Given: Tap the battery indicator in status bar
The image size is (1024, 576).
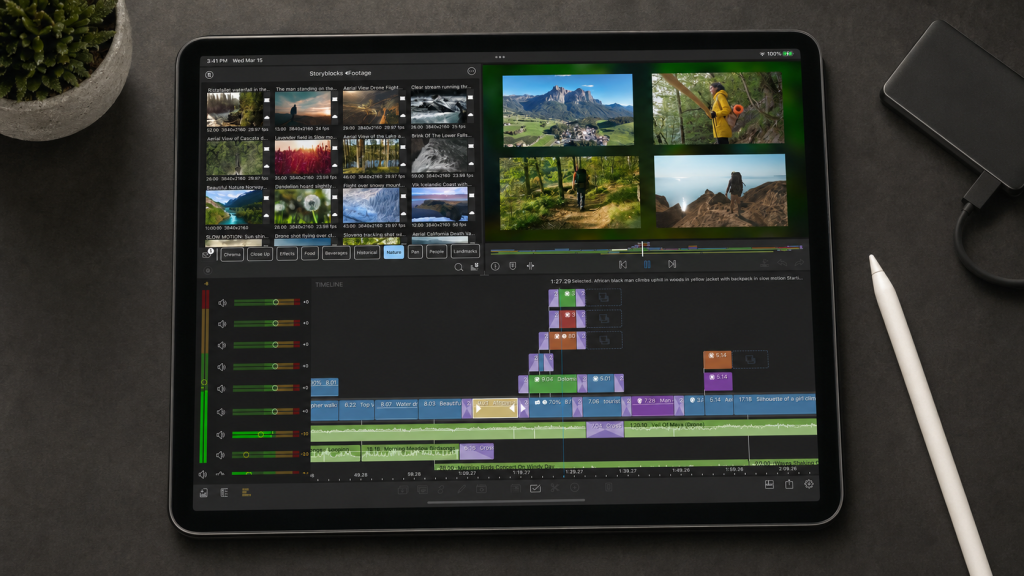Looking at the screenshot, I should pyautogui.click(x=788, y=54).
